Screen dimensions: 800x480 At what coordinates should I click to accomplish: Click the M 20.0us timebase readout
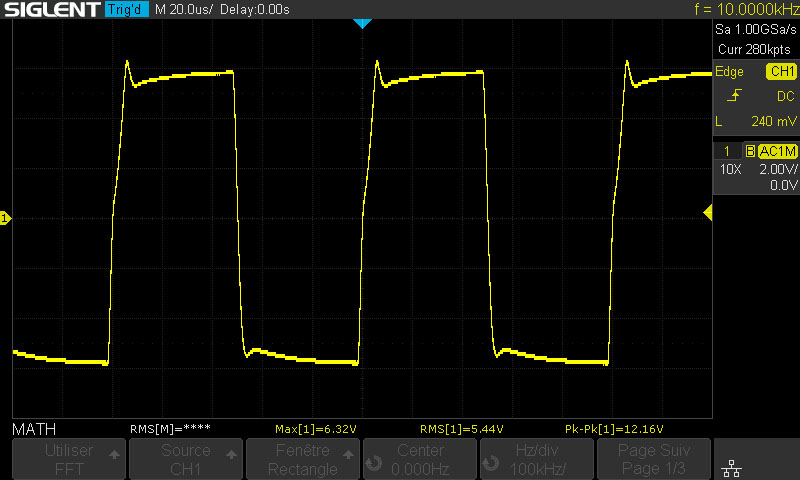click(x=184, y=9)
